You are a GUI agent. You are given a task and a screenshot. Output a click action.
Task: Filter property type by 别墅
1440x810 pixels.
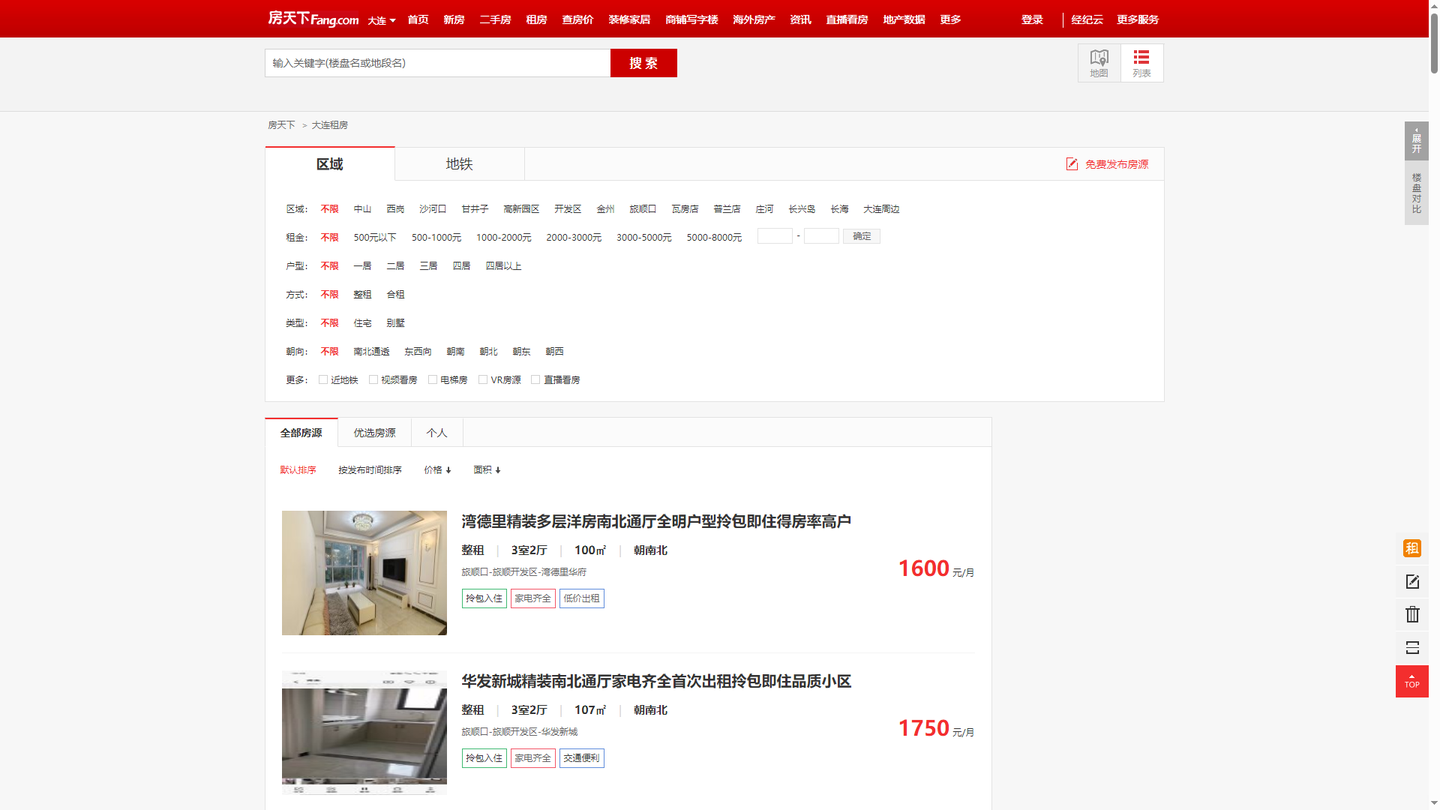pos(396,323)
